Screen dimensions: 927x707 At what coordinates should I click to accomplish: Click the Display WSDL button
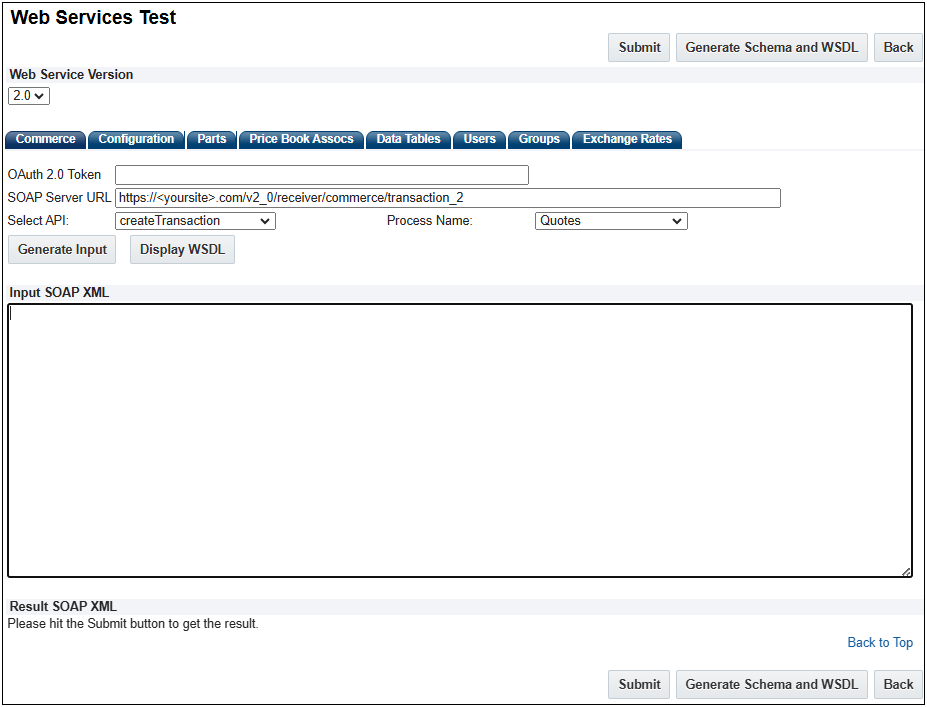pyautogui.click(x=181, y=249)
